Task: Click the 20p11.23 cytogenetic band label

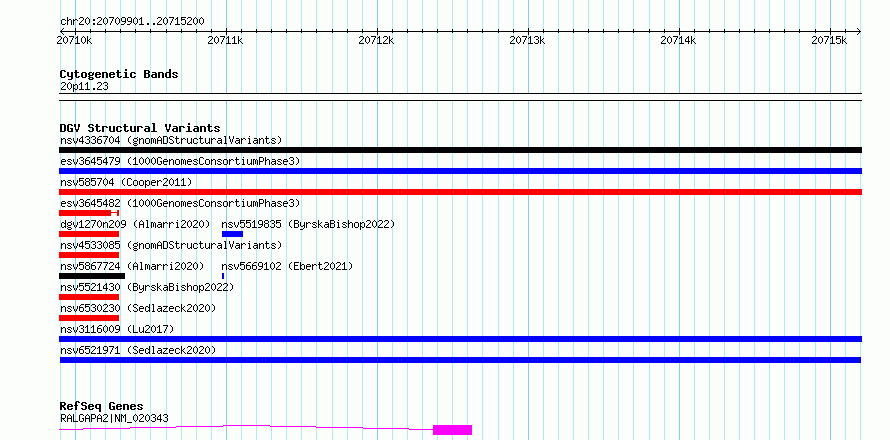Action: (x=84, y=87)
